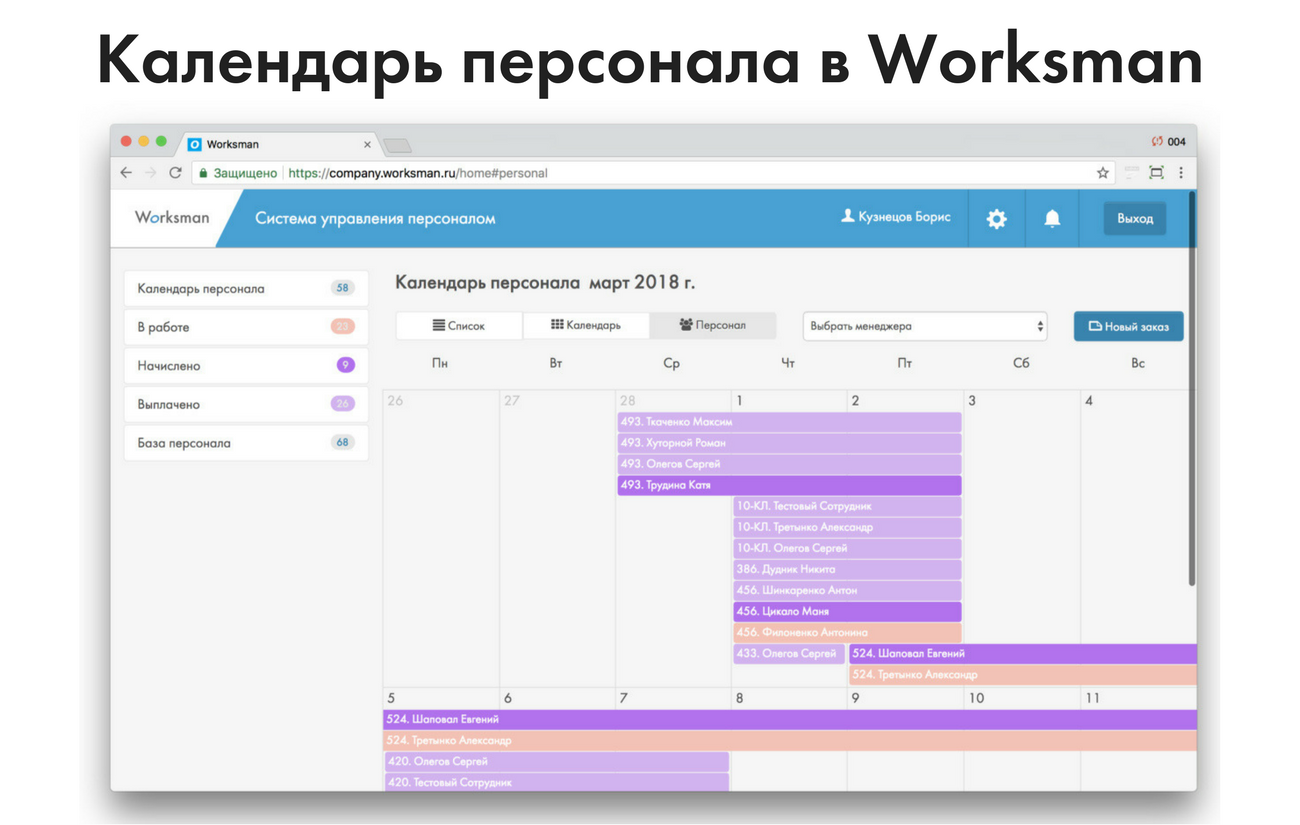
Task: Open the Кузнецов Борис user profile
Action: 896,217
